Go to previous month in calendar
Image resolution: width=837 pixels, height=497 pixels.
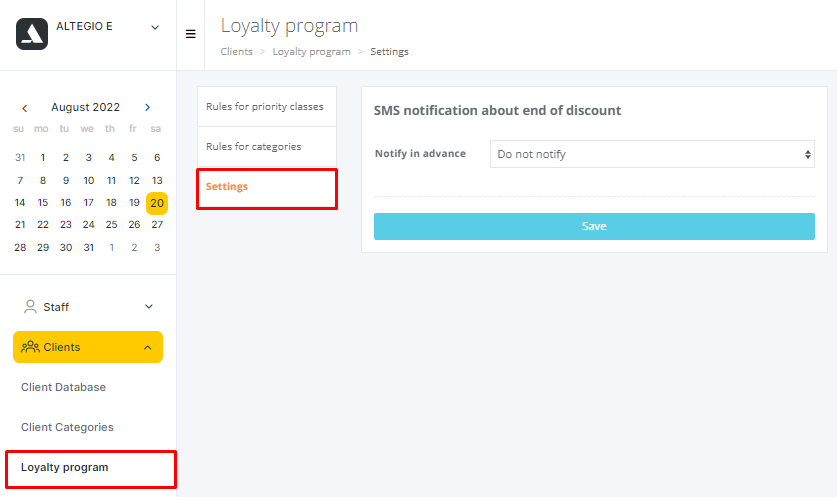(25, 108)
